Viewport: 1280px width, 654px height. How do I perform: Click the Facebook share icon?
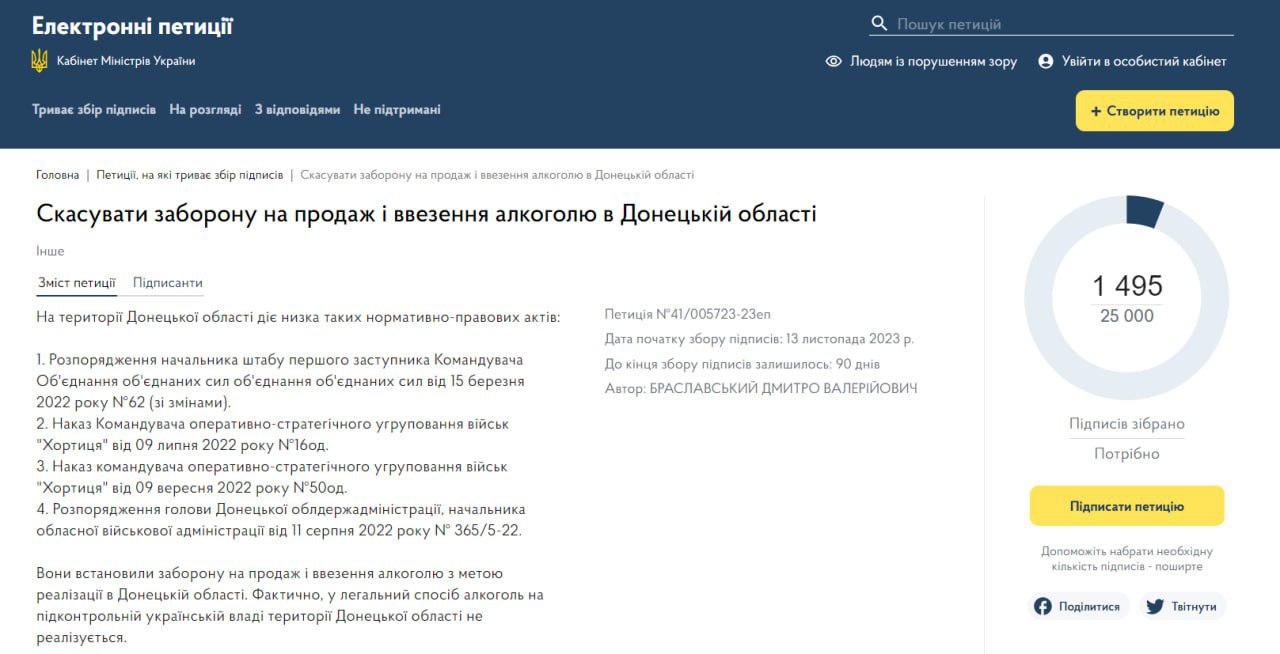[x=1043, y=606]
